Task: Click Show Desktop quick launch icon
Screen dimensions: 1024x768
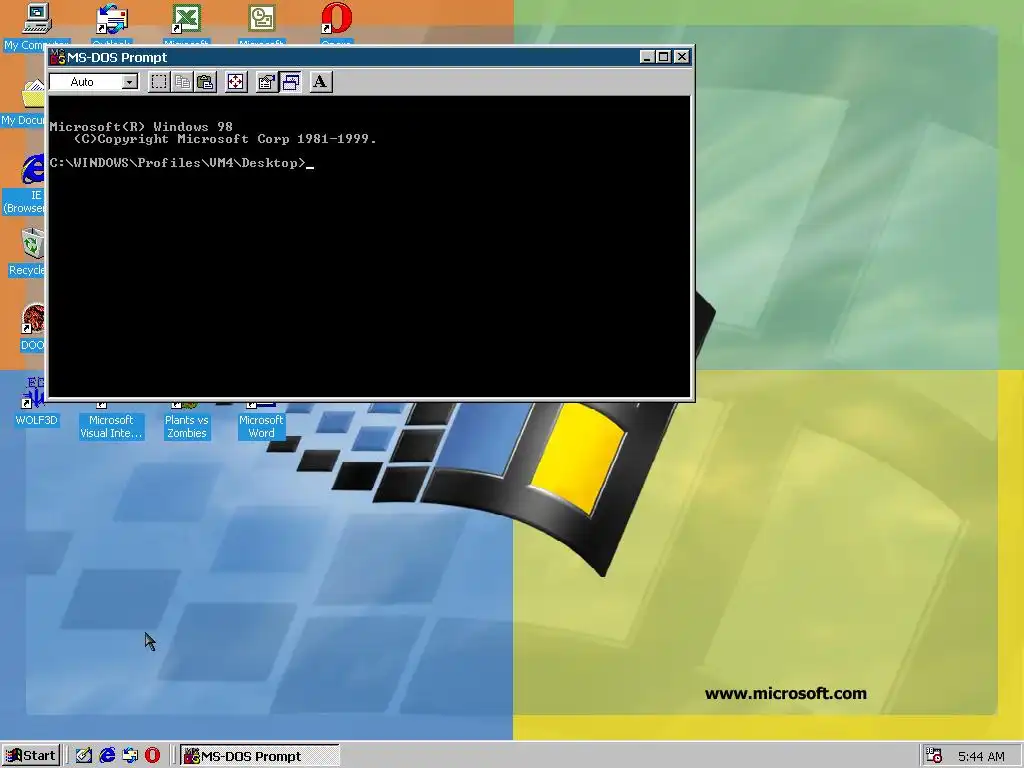Action: tap(84, 756)
